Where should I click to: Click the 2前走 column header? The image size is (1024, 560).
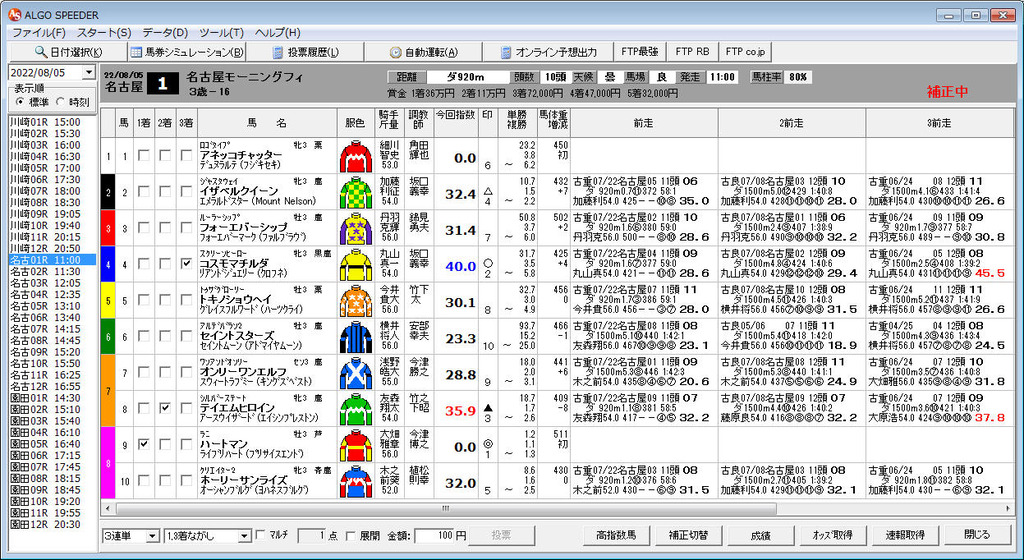coord(792,123)
